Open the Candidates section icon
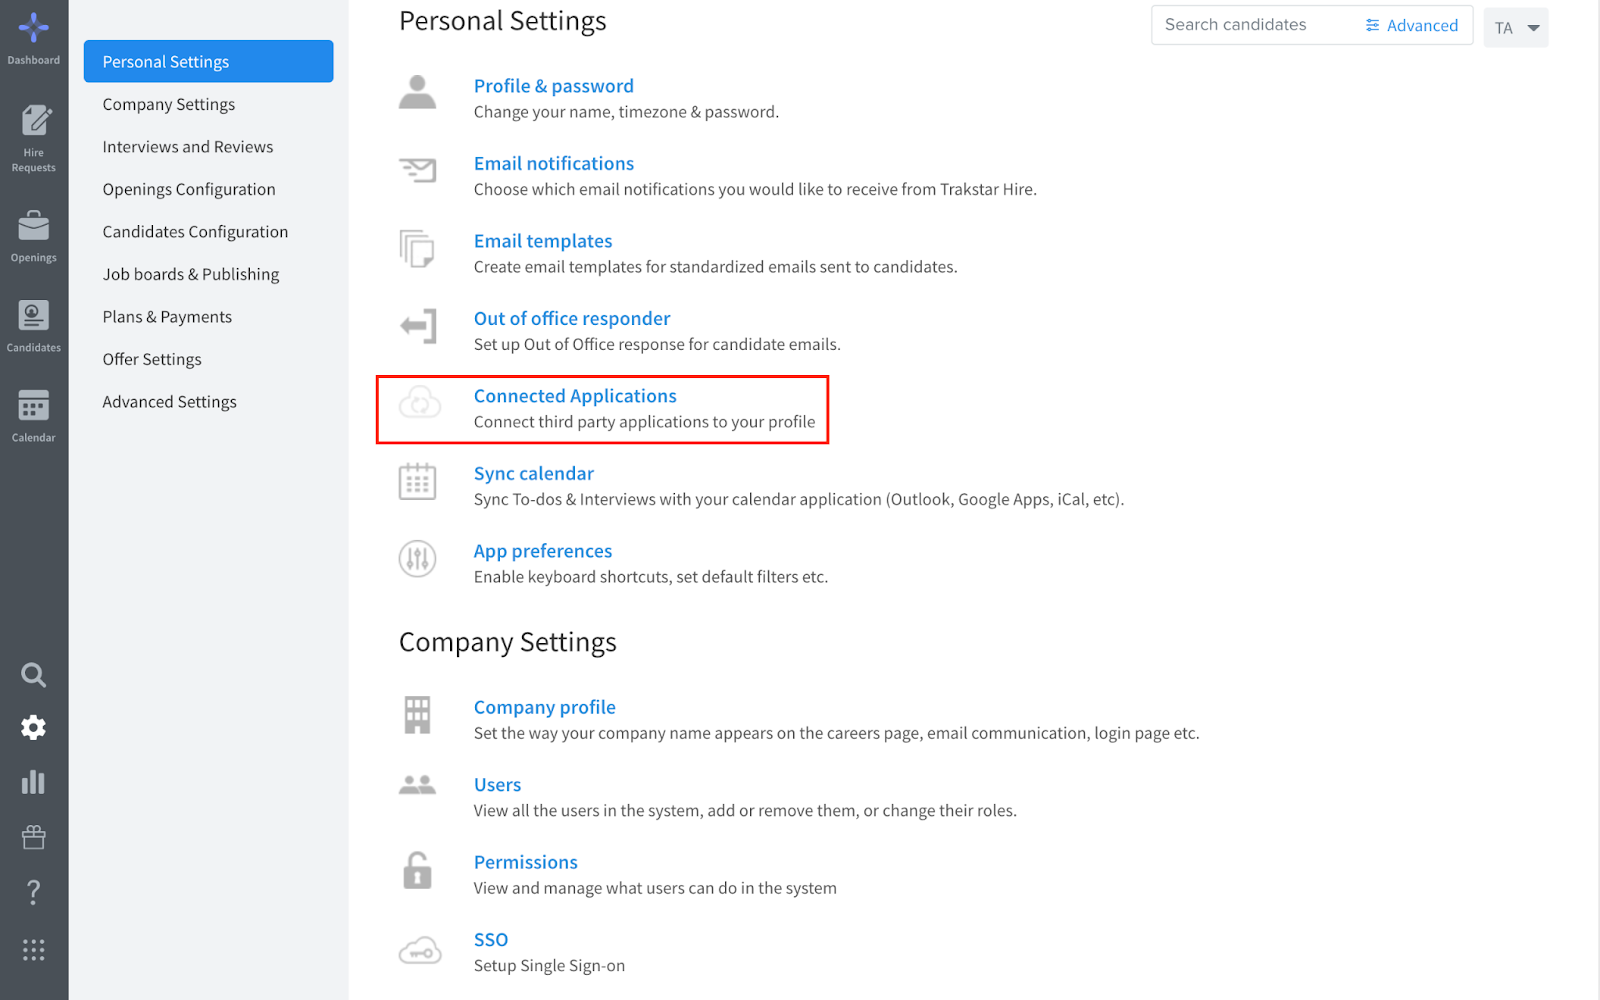The width and height of the screenshot is (1600, 1000). coord(34,327)
